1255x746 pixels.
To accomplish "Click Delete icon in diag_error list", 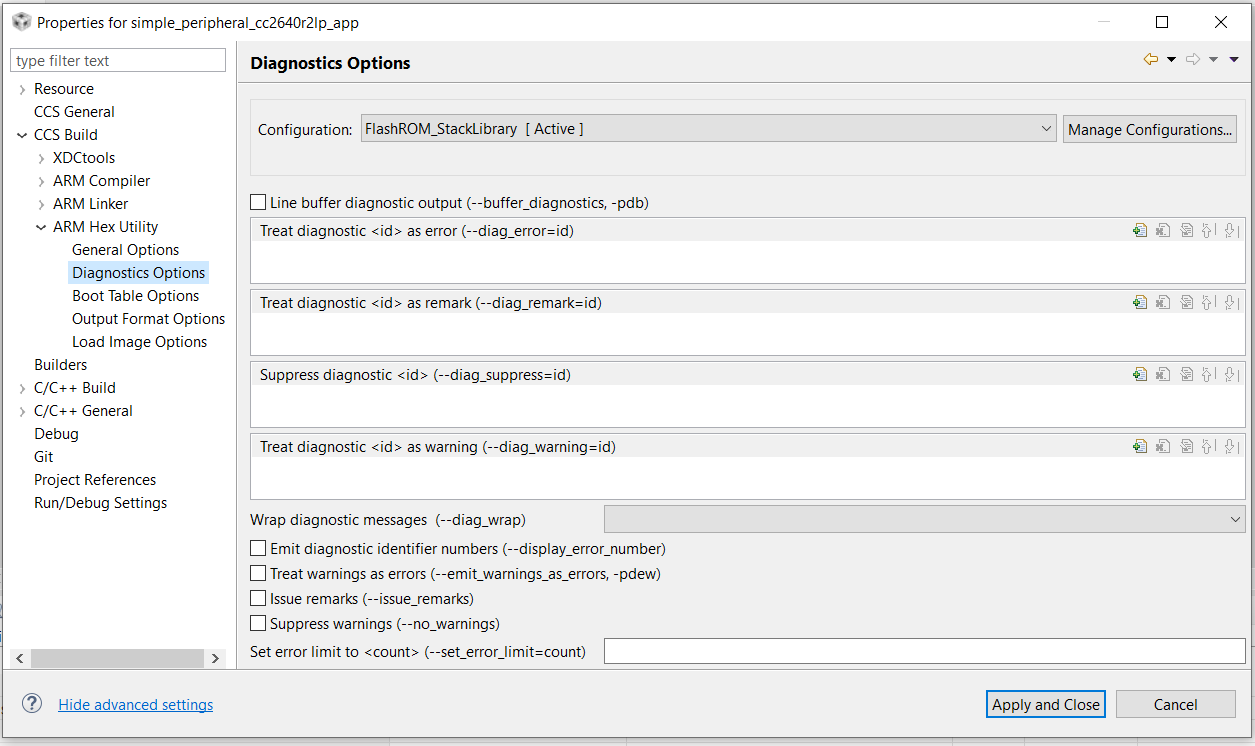I will click(1163, 231).
